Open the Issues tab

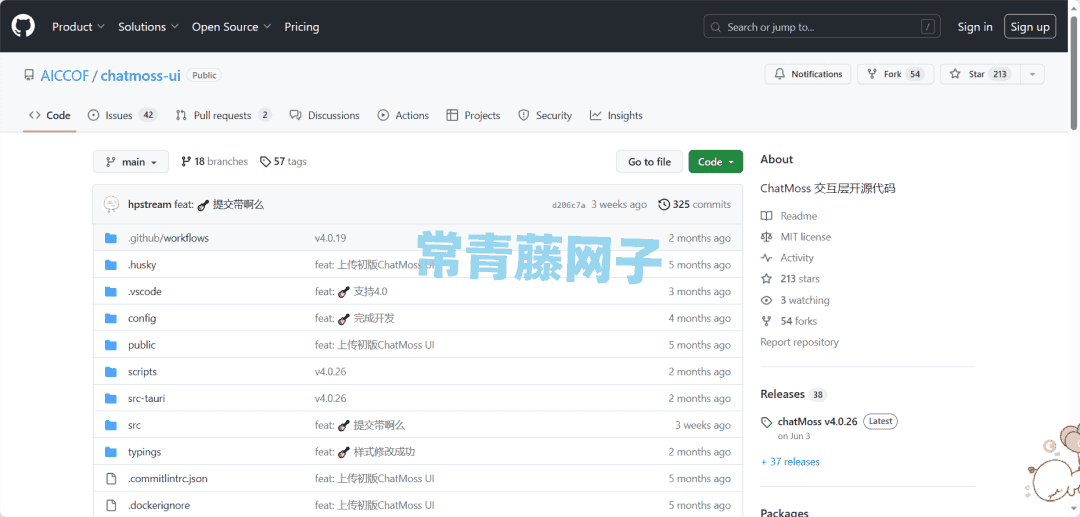123,116
